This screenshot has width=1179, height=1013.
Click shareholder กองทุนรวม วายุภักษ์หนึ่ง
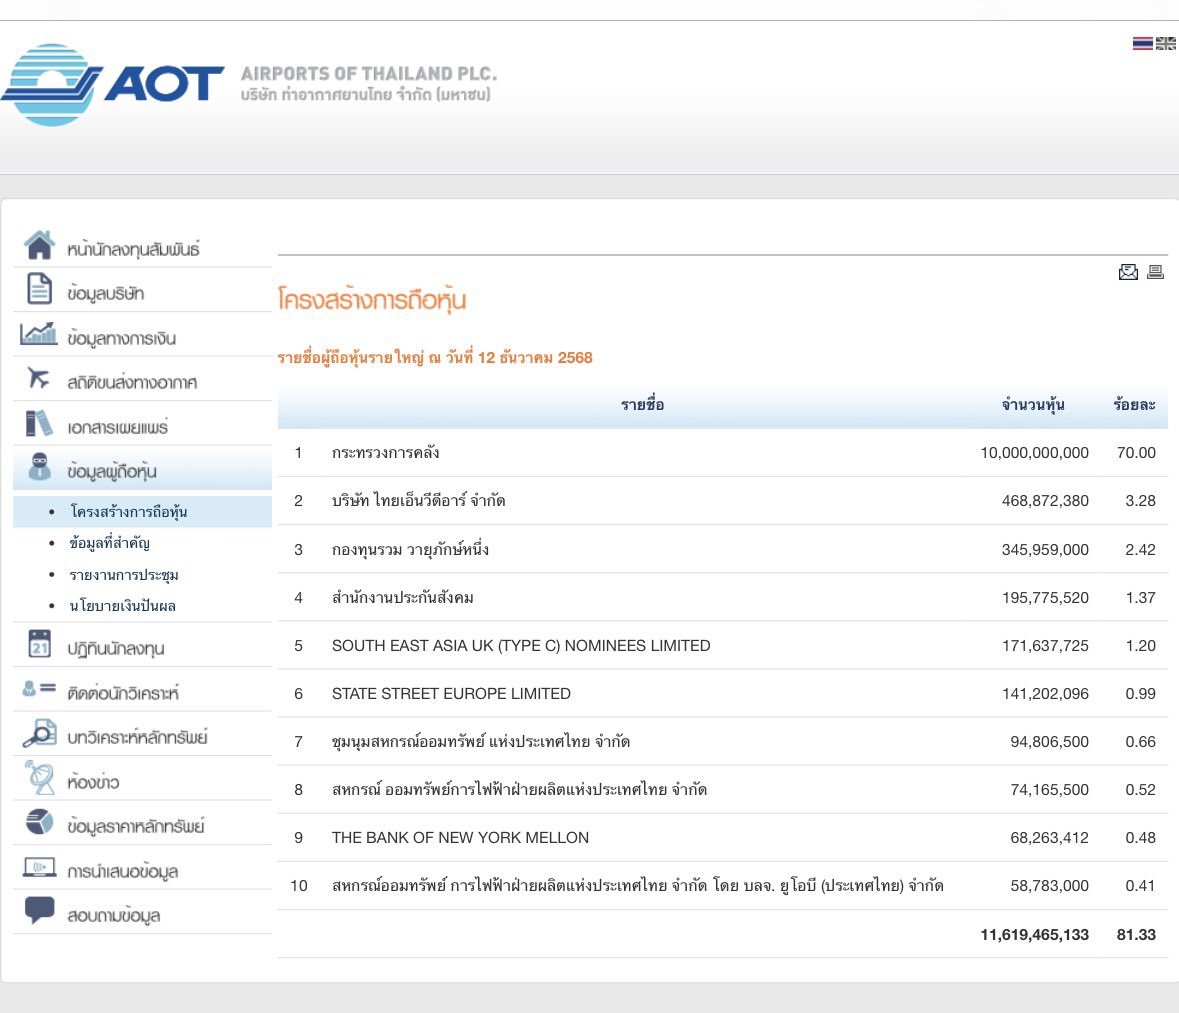point(410,550)
